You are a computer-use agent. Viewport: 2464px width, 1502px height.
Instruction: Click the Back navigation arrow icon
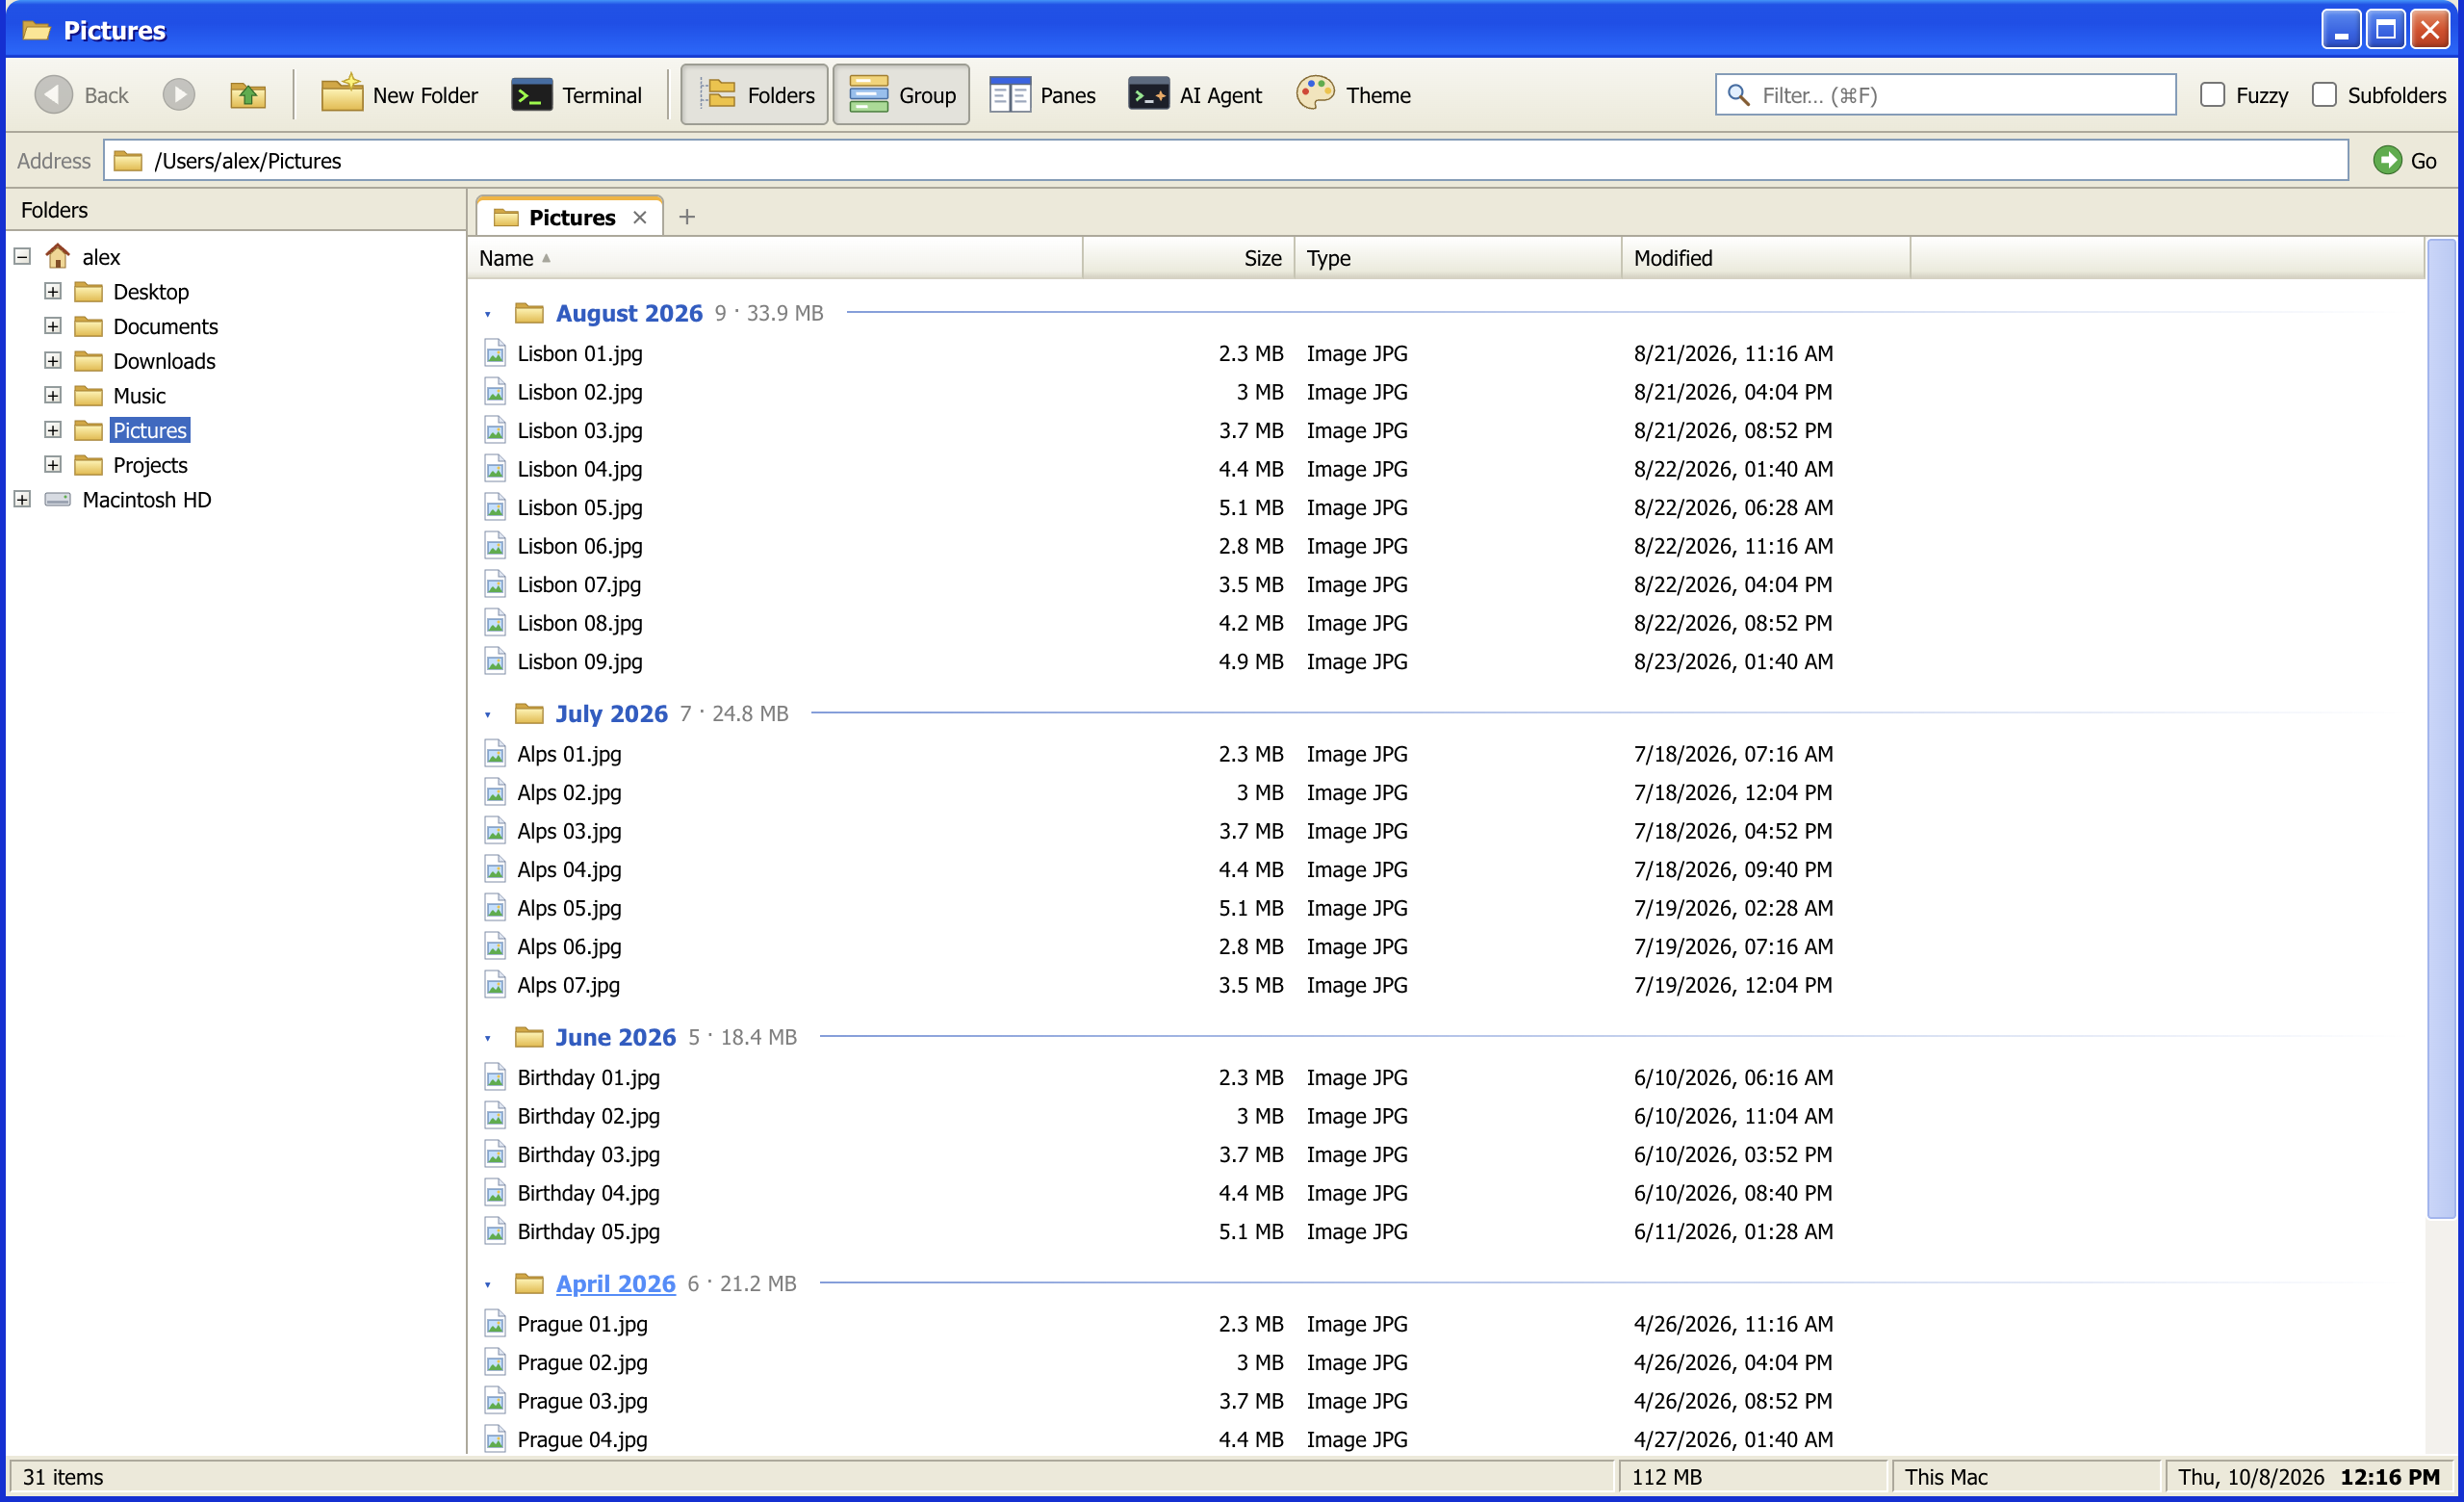coord(53,95)
